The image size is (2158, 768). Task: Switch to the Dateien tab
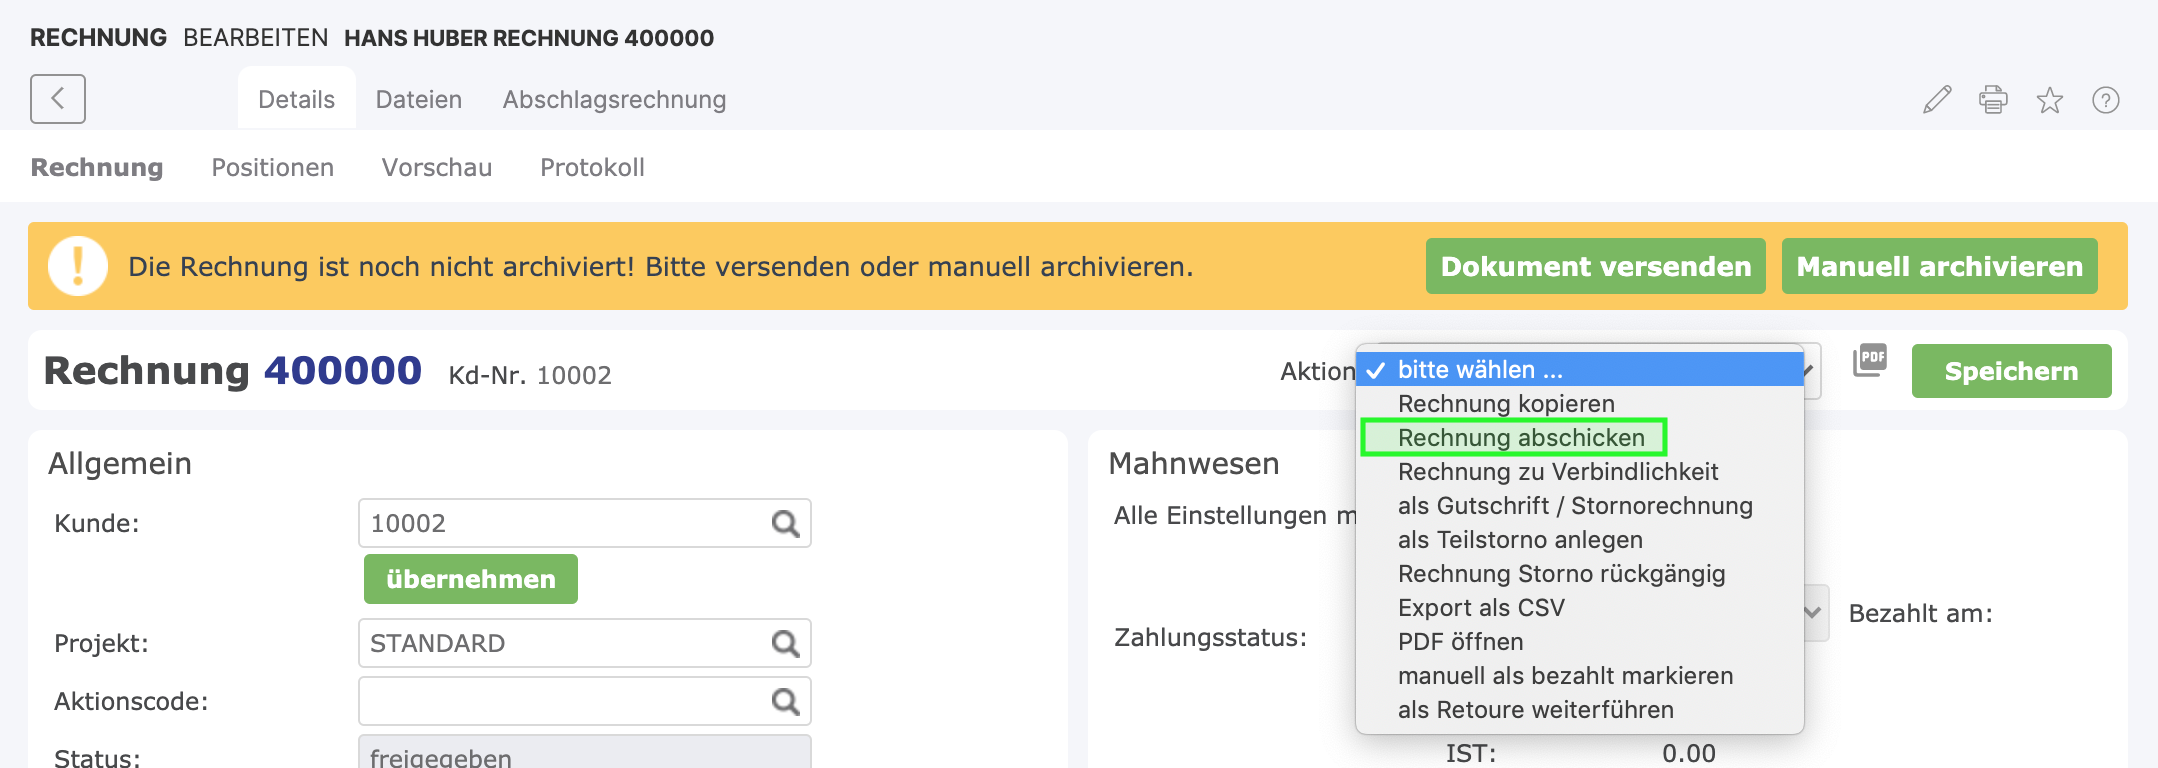click(418, 100)
